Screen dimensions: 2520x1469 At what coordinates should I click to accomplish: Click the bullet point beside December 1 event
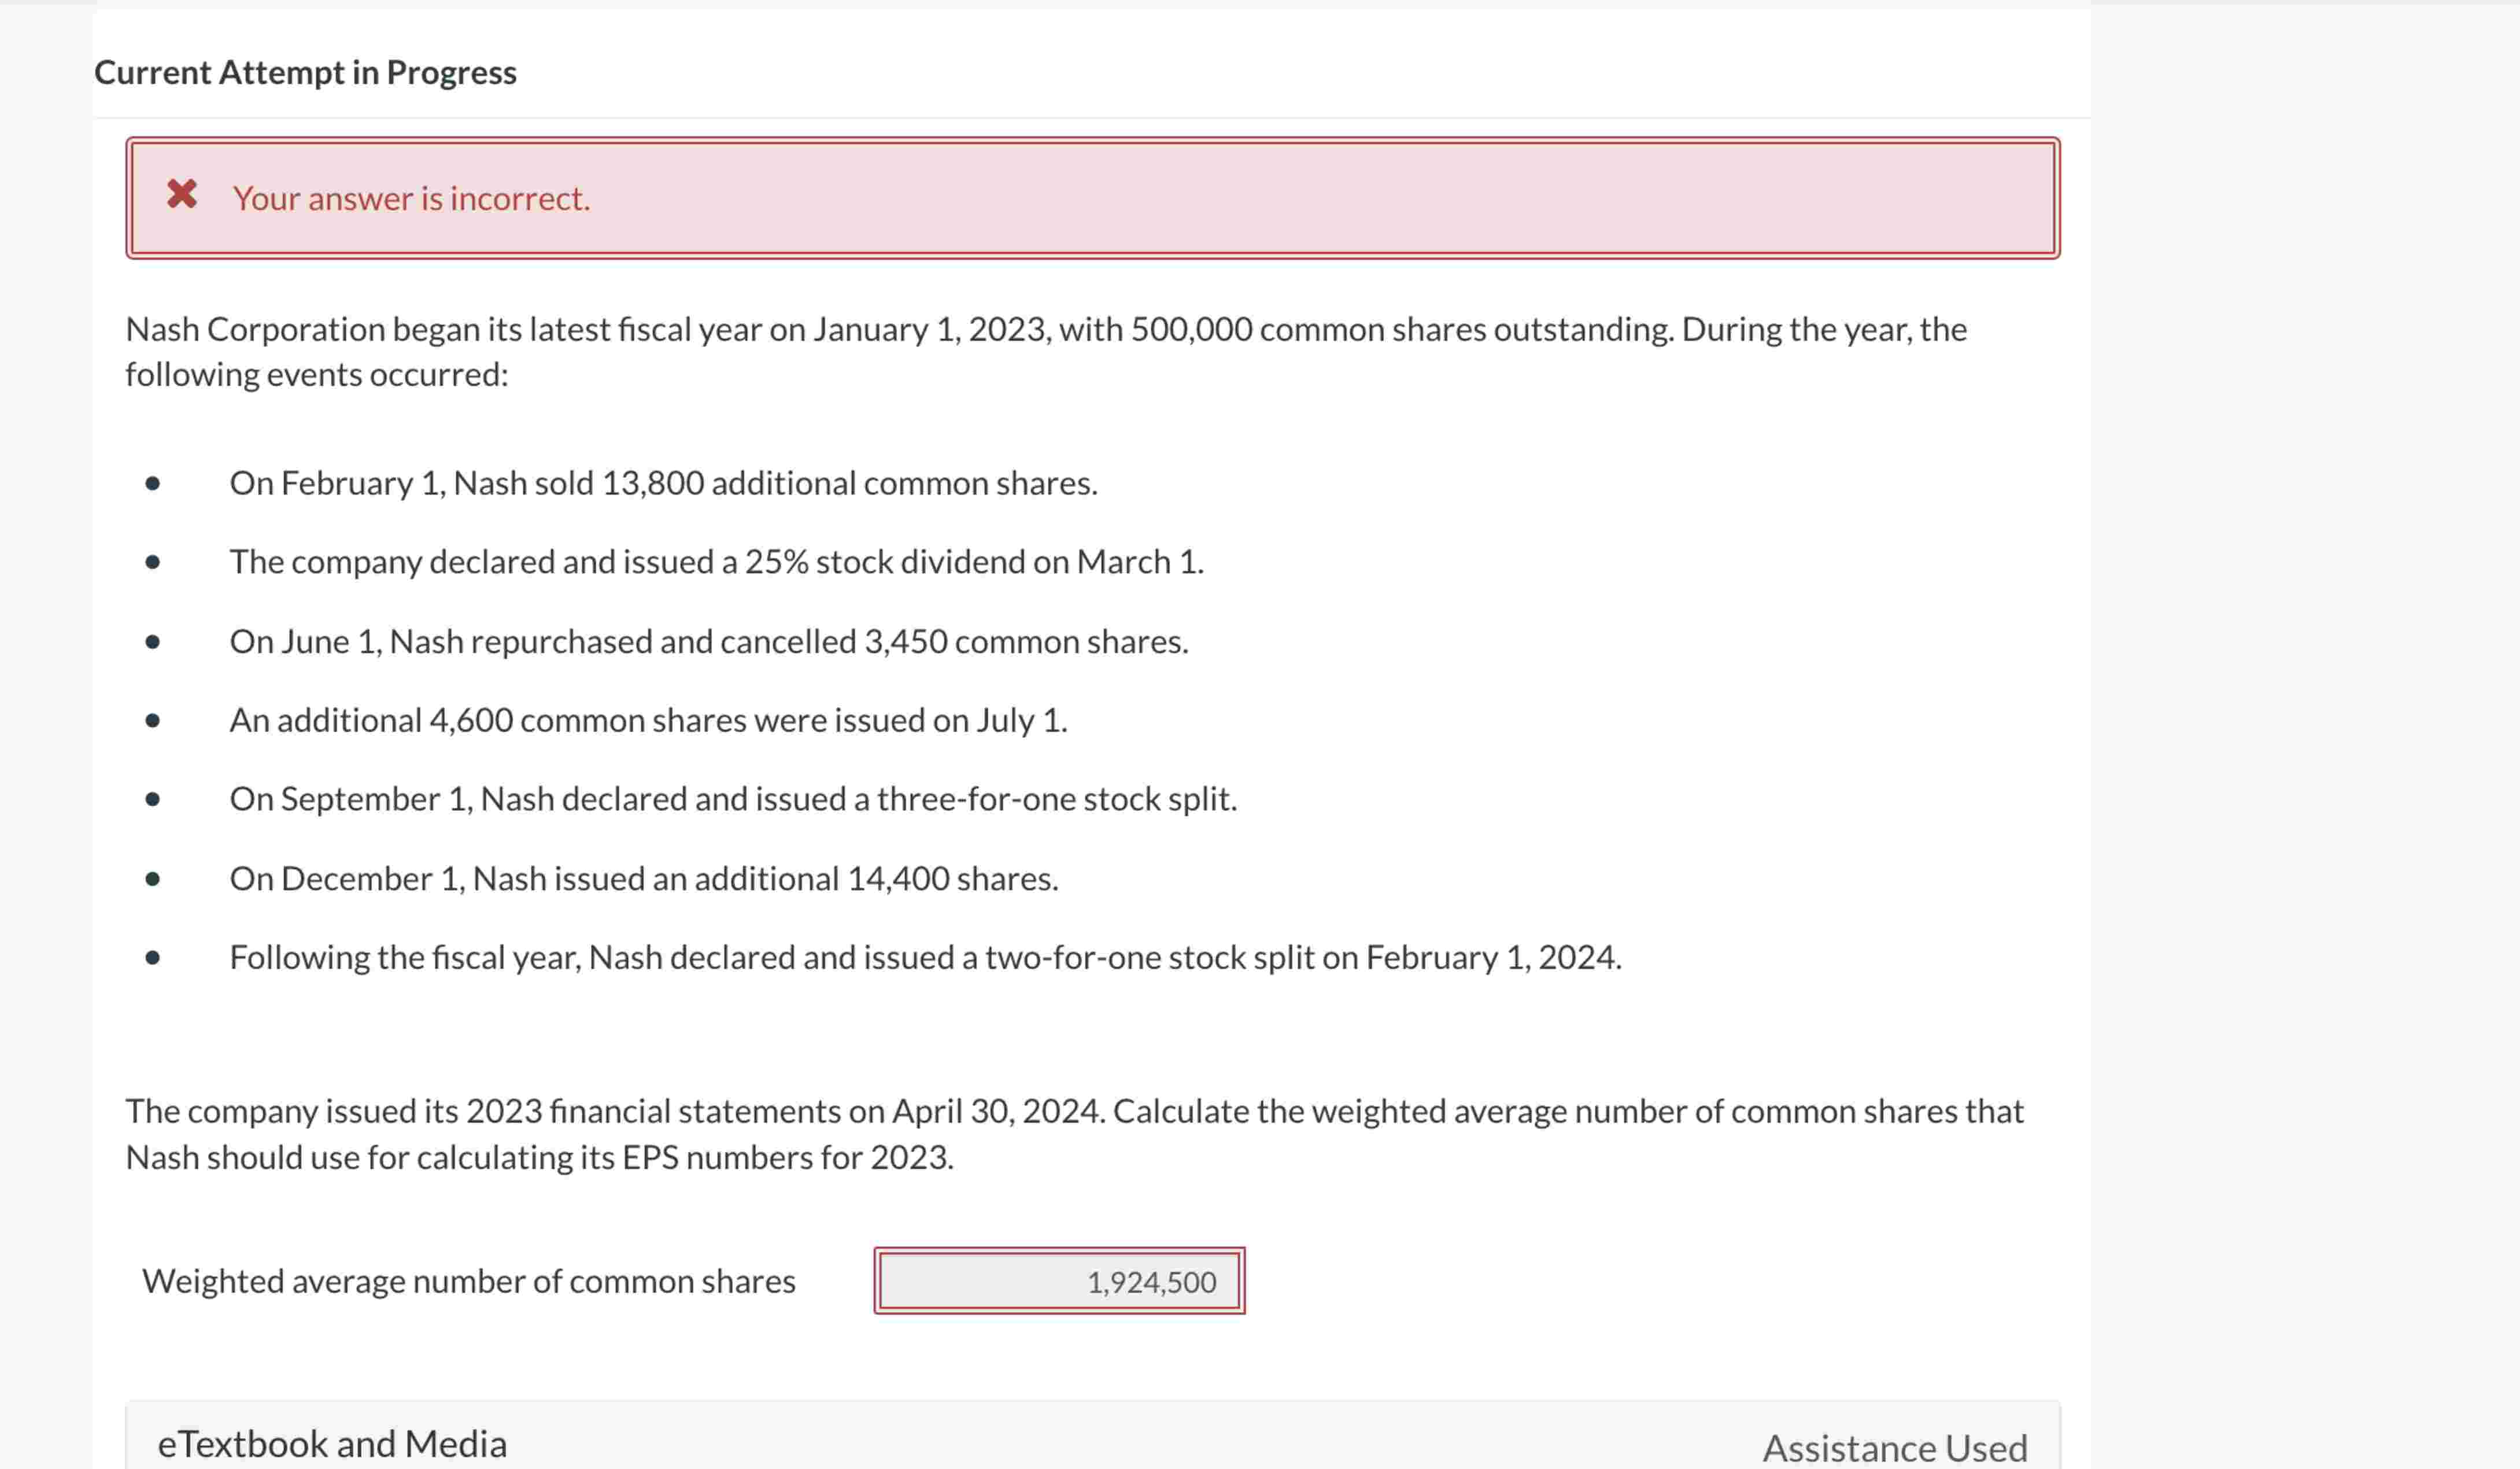152,879
